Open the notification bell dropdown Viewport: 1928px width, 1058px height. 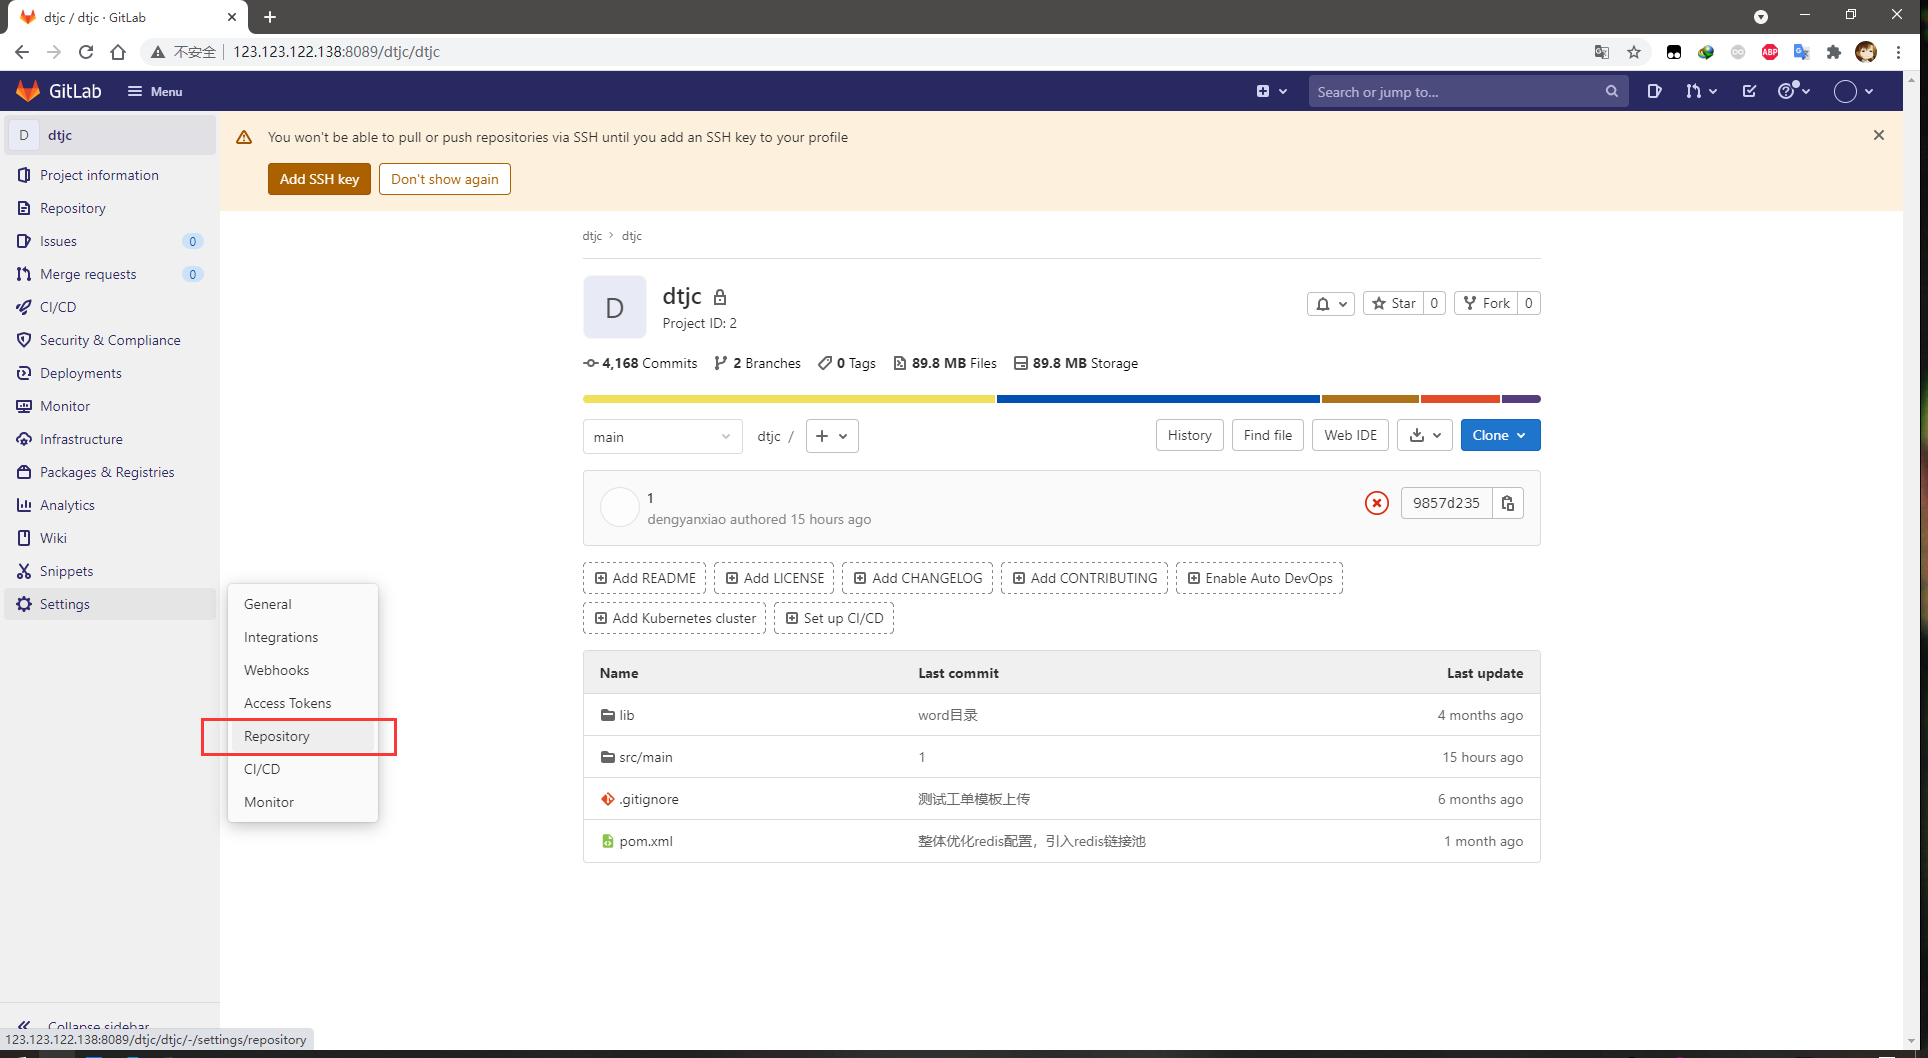click(1331, 303)
